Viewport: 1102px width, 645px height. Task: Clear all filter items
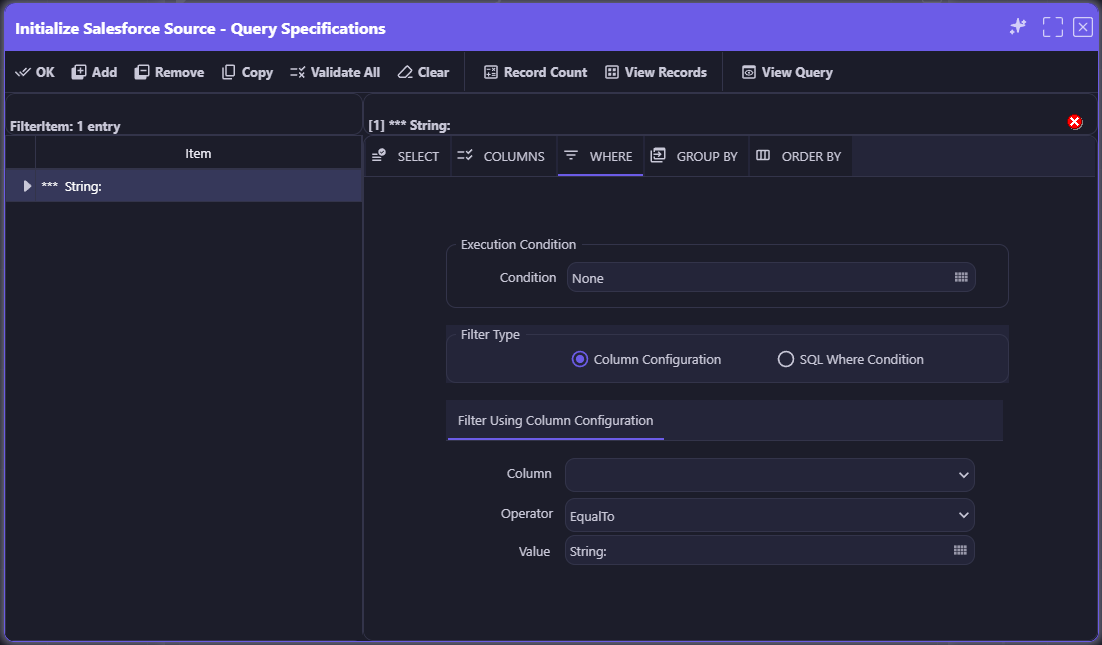423,72
